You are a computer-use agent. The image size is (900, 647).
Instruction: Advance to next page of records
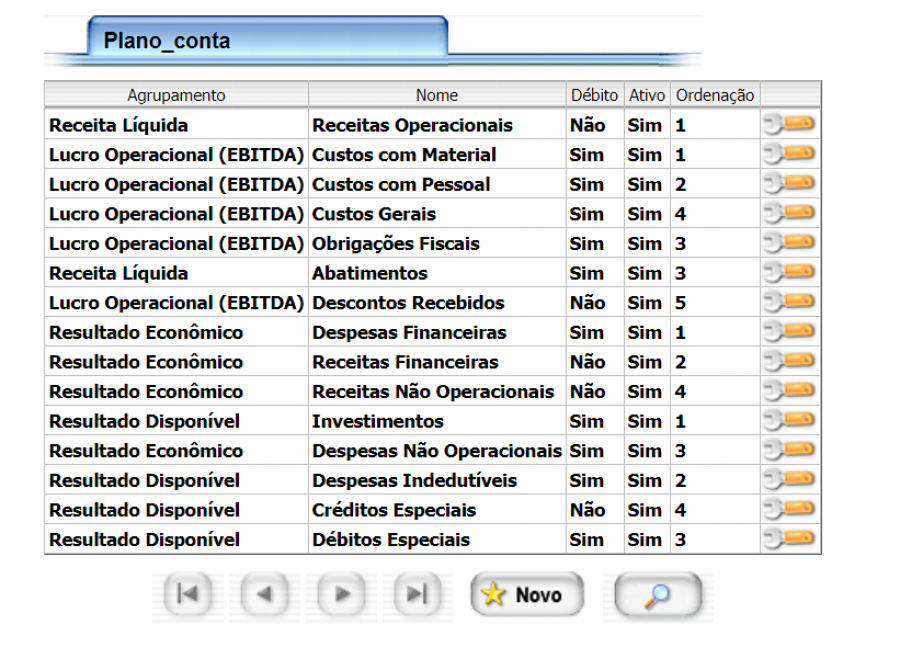(342, 595)
